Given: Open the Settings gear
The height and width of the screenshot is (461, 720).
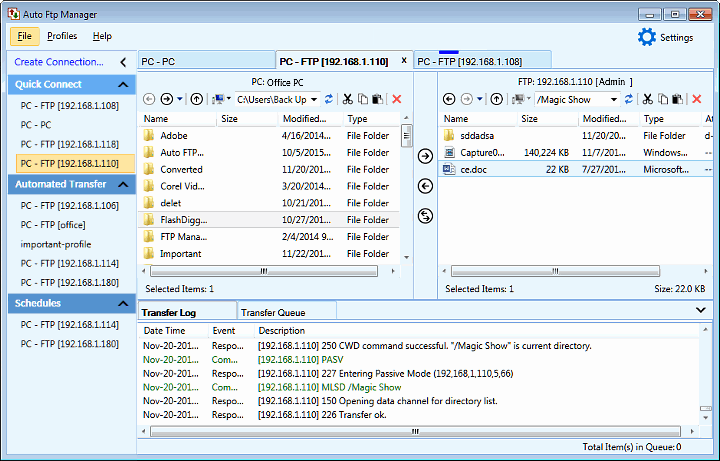Looking at the screenshot, I should 647,37.
